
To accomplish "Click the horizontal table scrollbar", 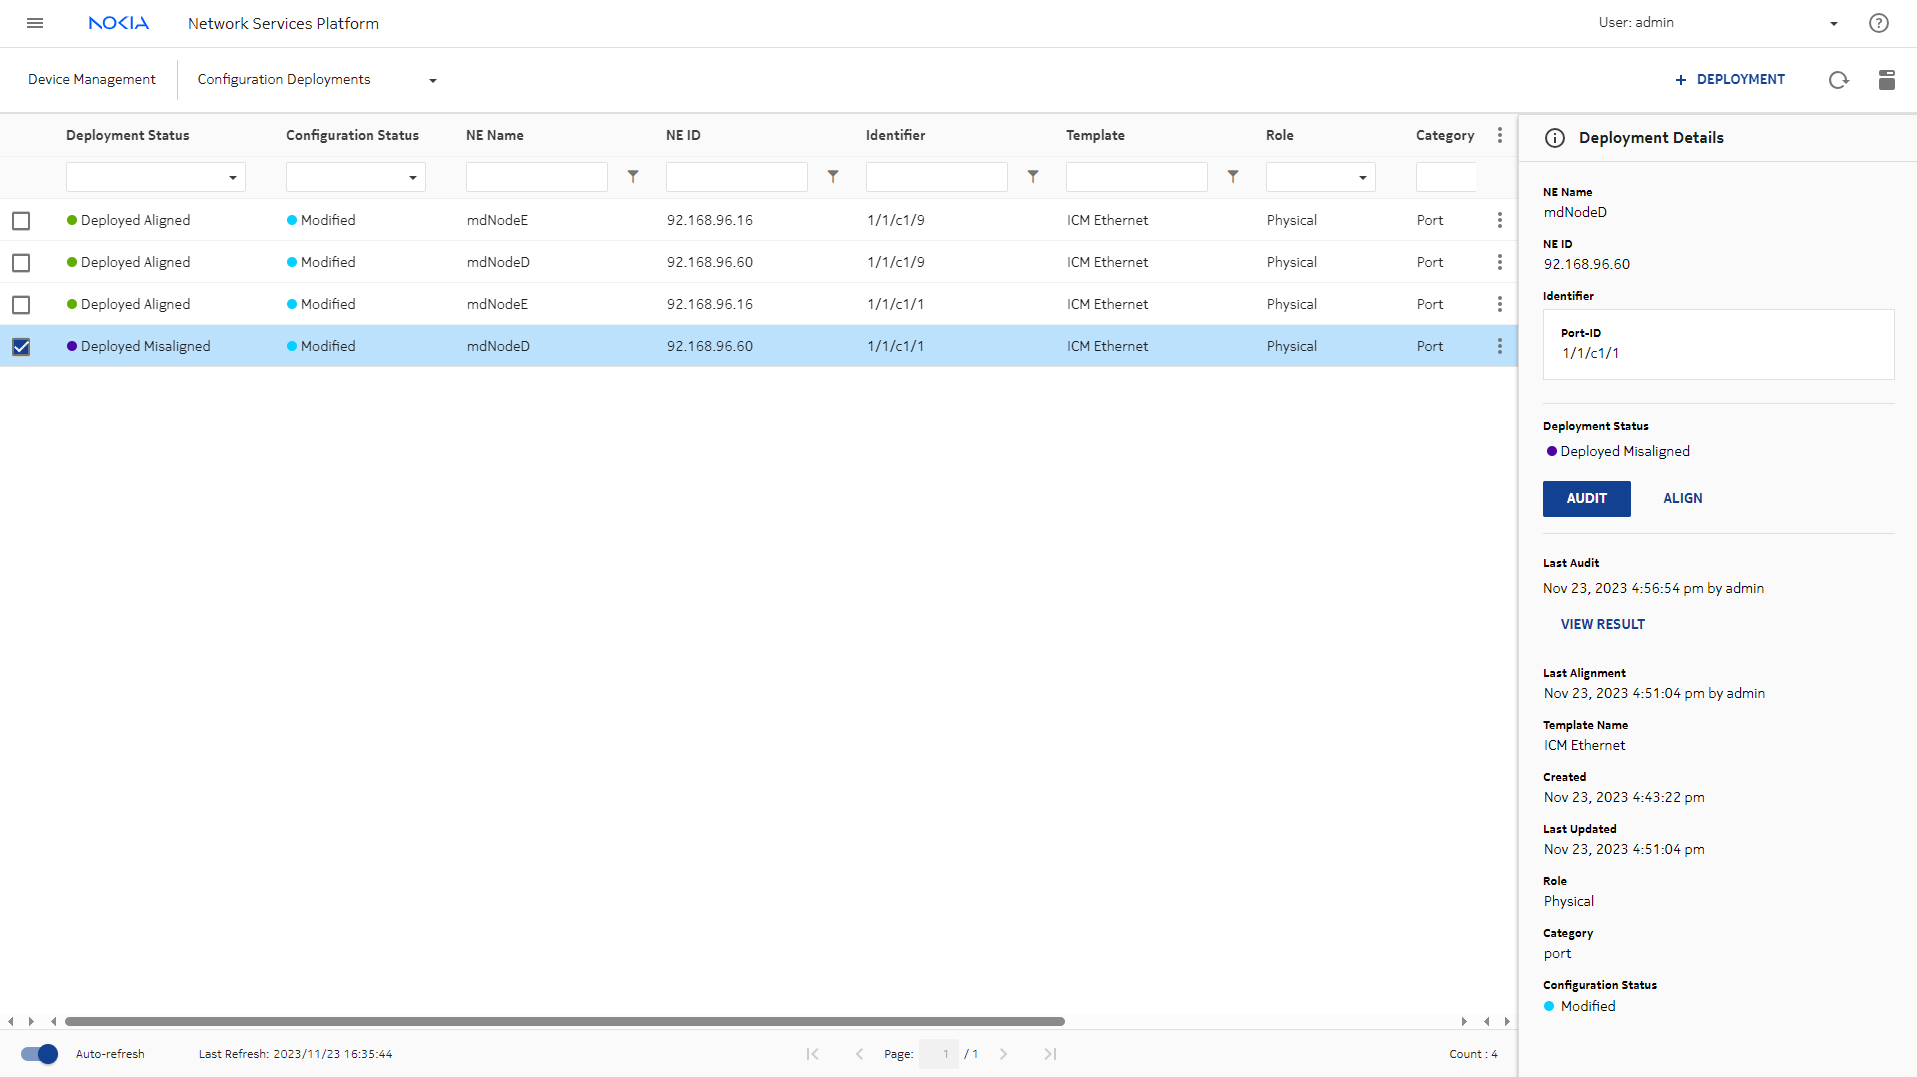I will [565, 1021].
